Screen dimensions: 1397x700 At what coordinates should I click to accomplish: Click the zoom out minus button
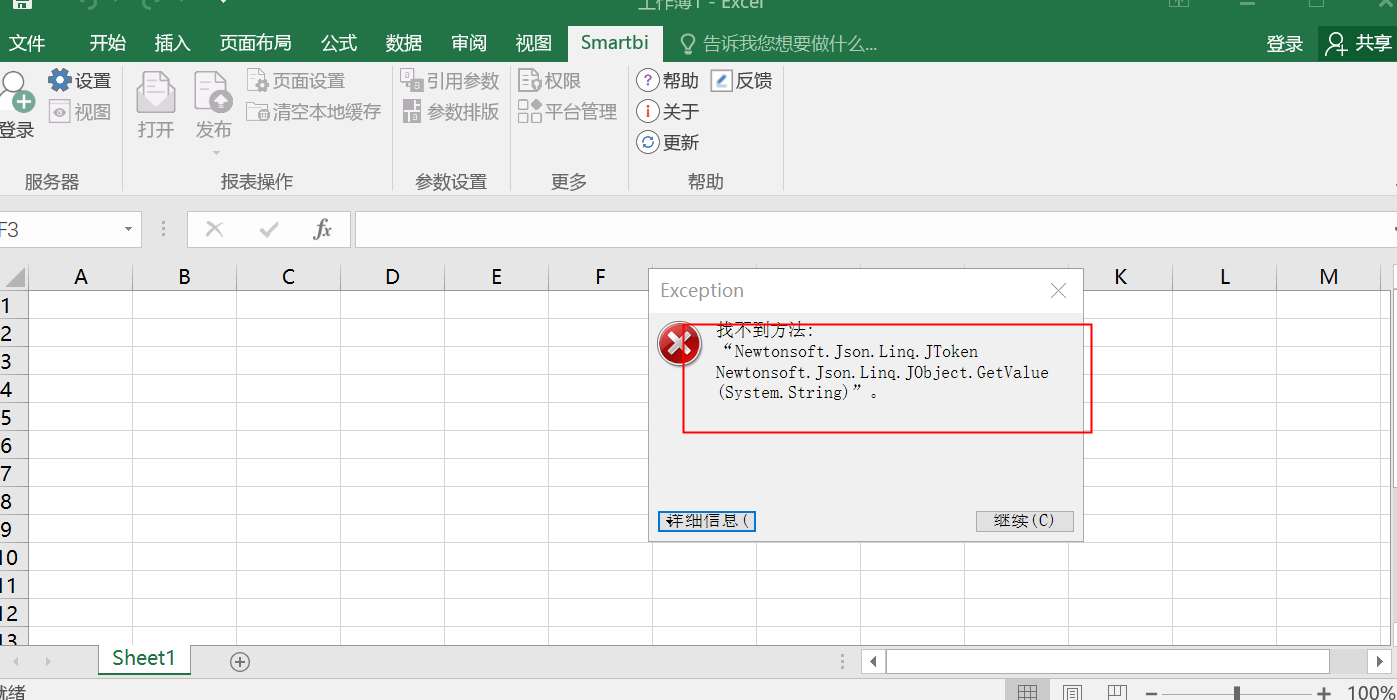(1153, 693)
